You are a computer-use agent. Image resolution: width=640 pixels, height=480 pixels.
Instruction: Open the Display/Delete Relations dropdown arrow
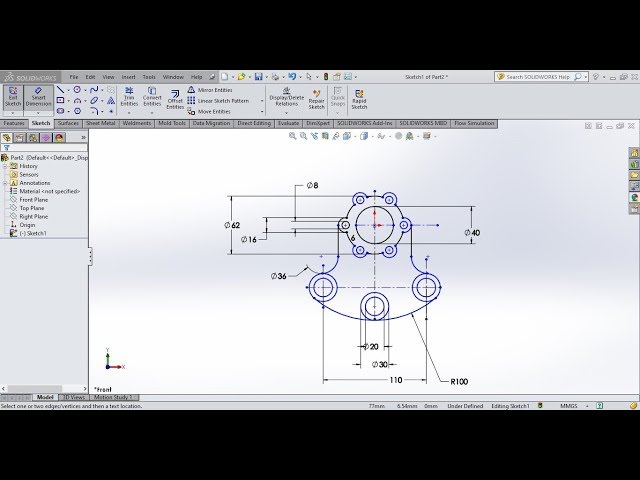click(287, 113)
